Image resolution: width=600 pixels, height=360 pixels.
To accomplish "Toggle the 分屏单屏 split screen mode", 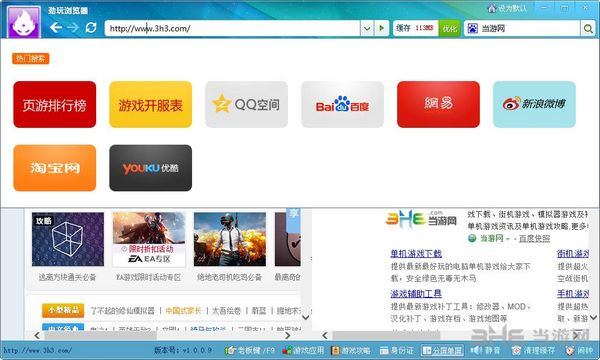I will point(442,350).
